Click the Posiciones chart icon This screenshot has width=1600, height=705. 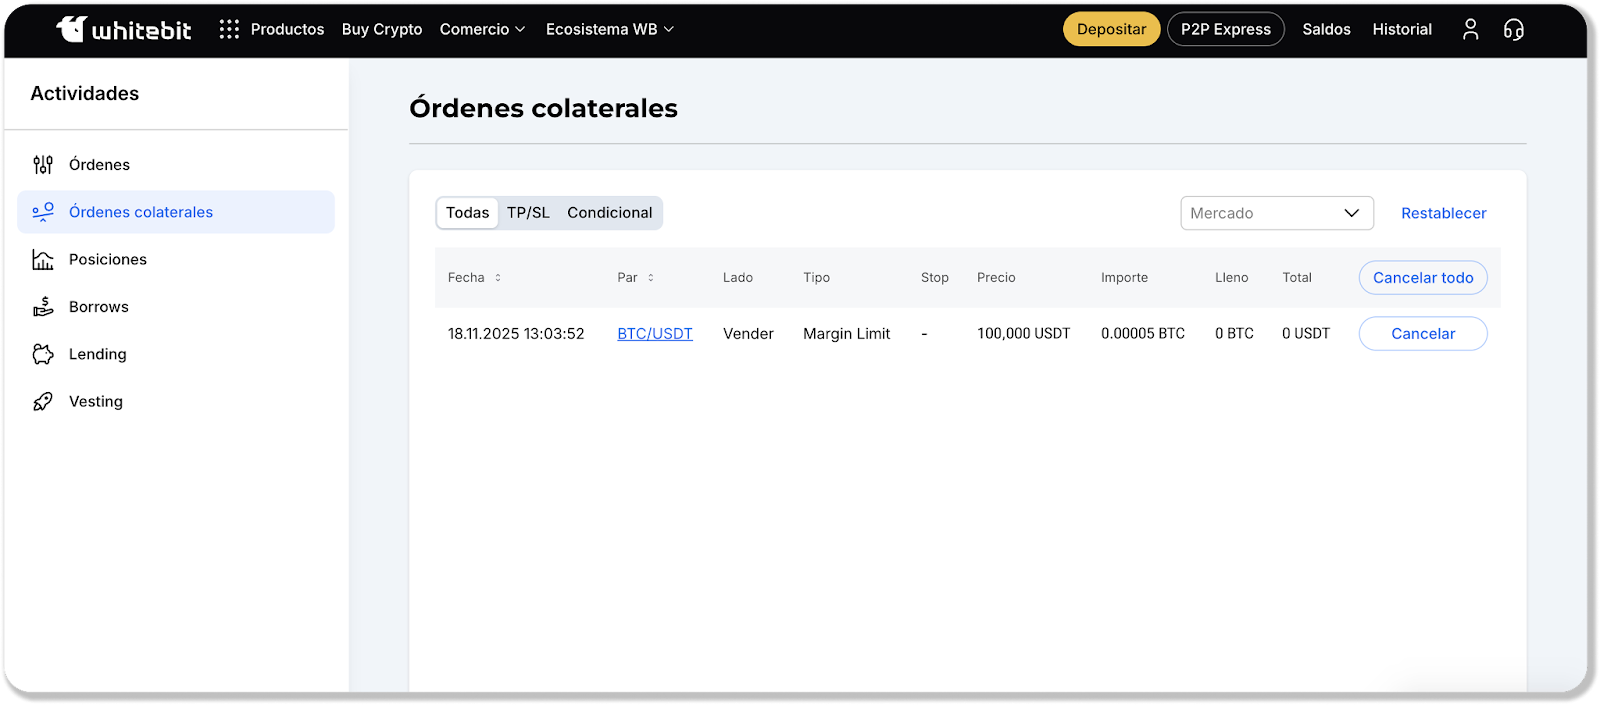[x=43, y=260]
